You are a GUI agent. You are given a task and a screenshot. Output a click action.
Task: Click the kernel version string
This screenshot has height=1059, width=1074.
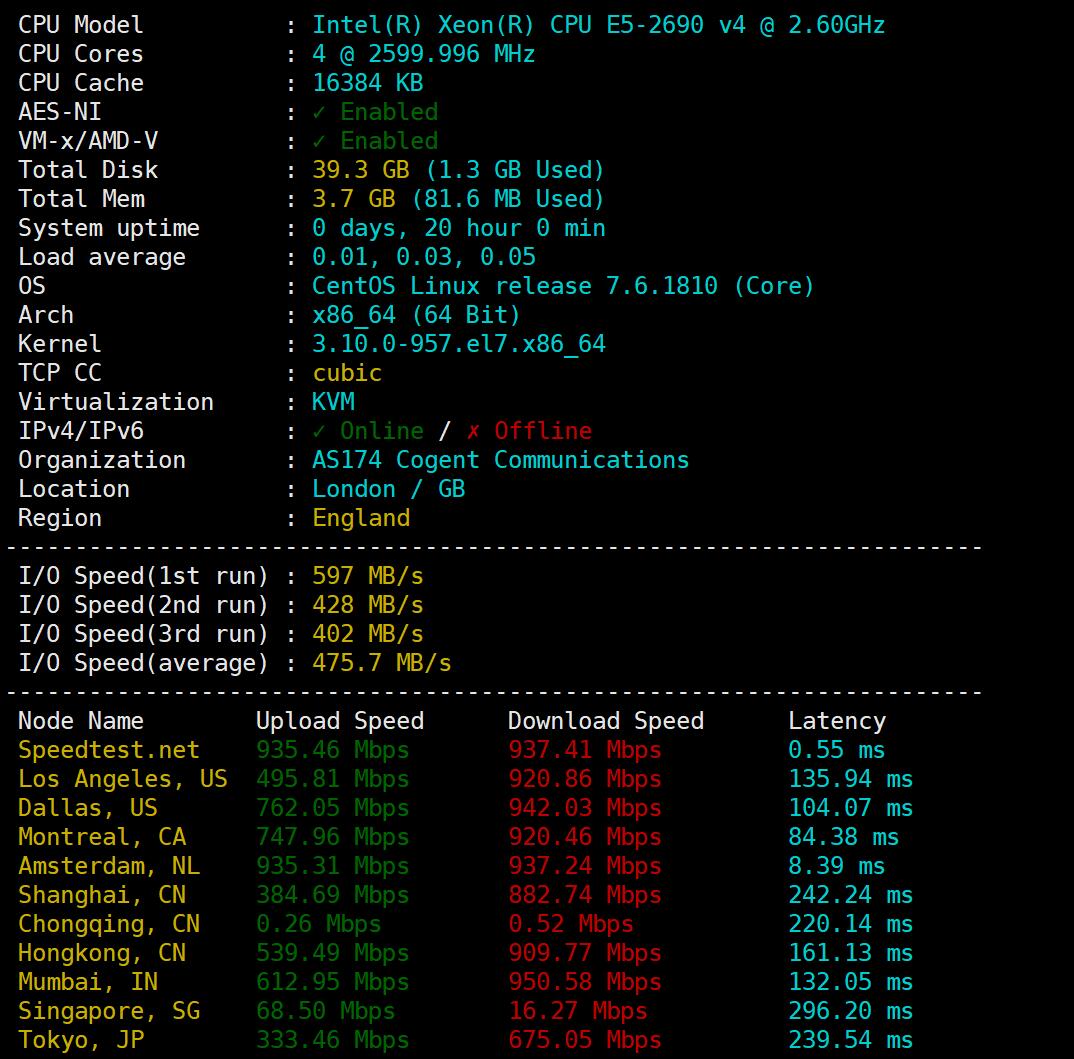pos(458,344)
